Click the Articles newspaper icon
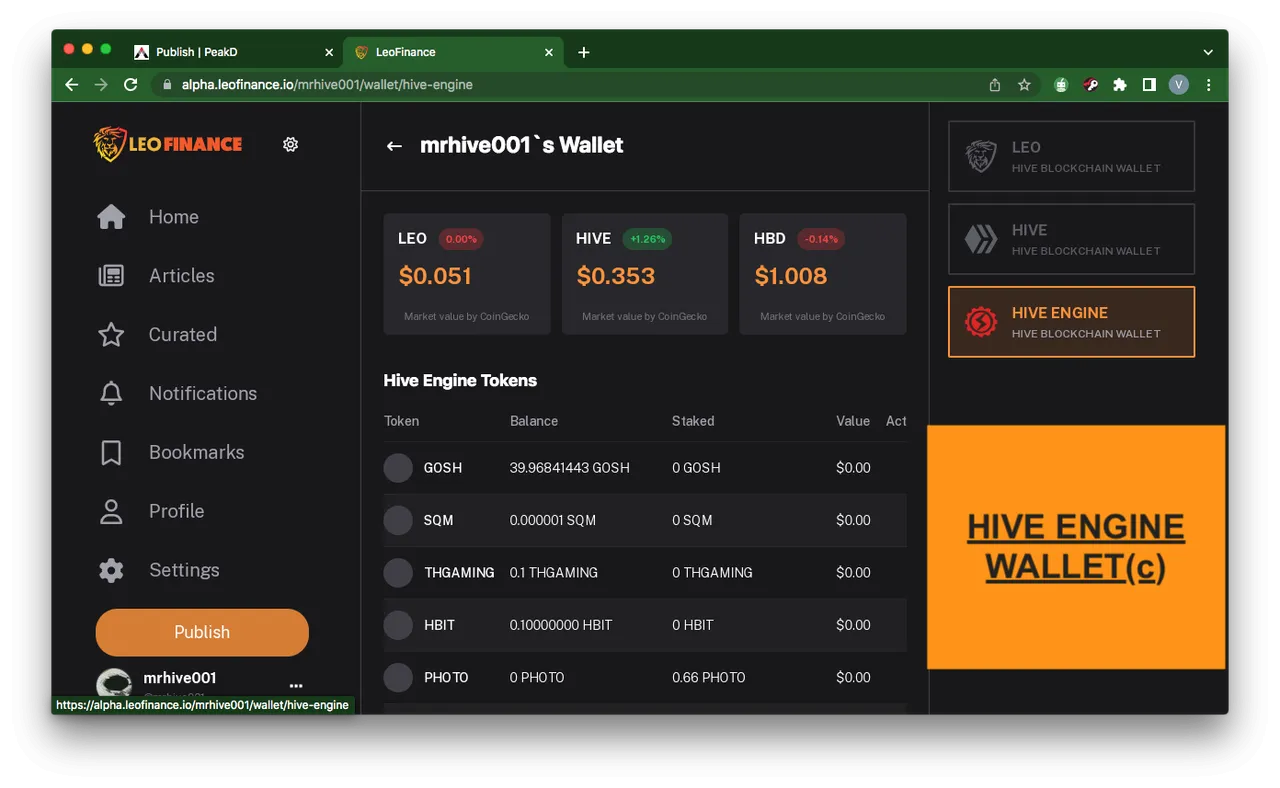Screen dimensions: 1280x788 click(x=111, y=276)
